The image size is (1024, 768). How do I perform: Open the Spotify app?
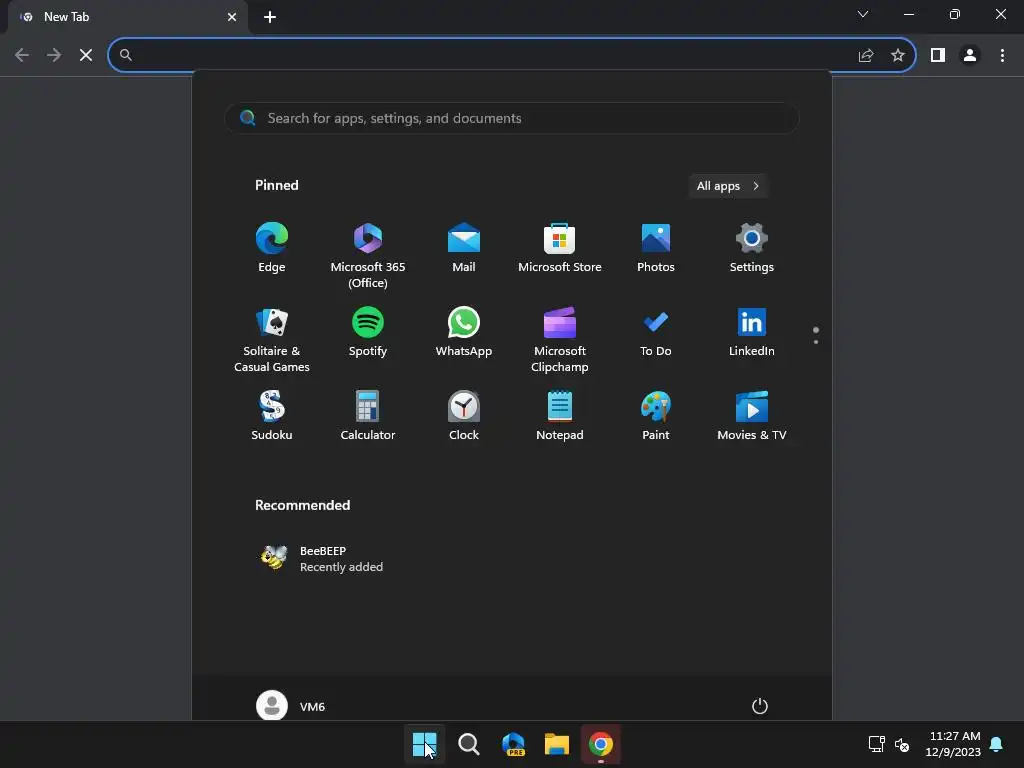tap(368, 332)
